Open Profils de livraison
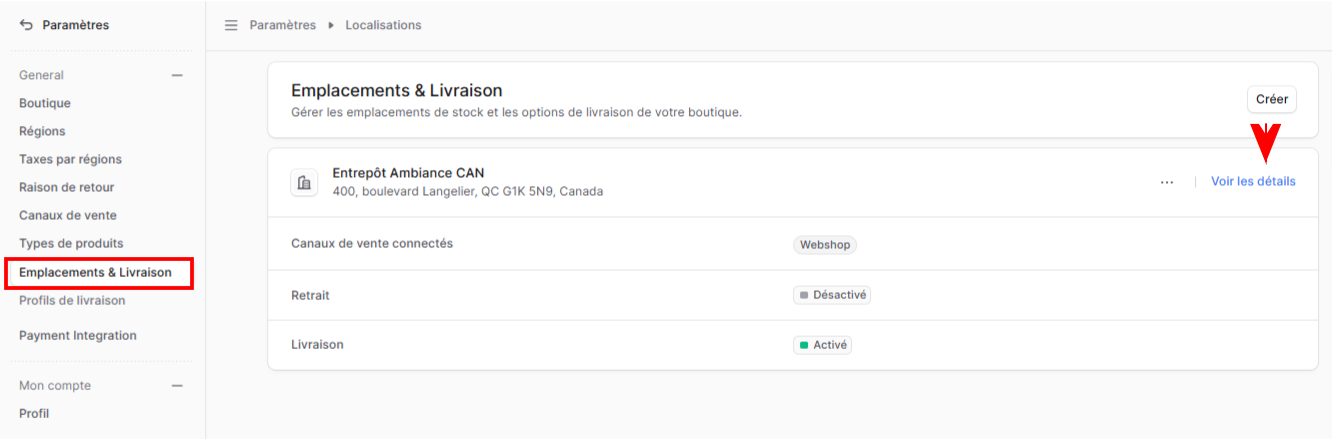 pyautogui.click(x=72, y=300)
